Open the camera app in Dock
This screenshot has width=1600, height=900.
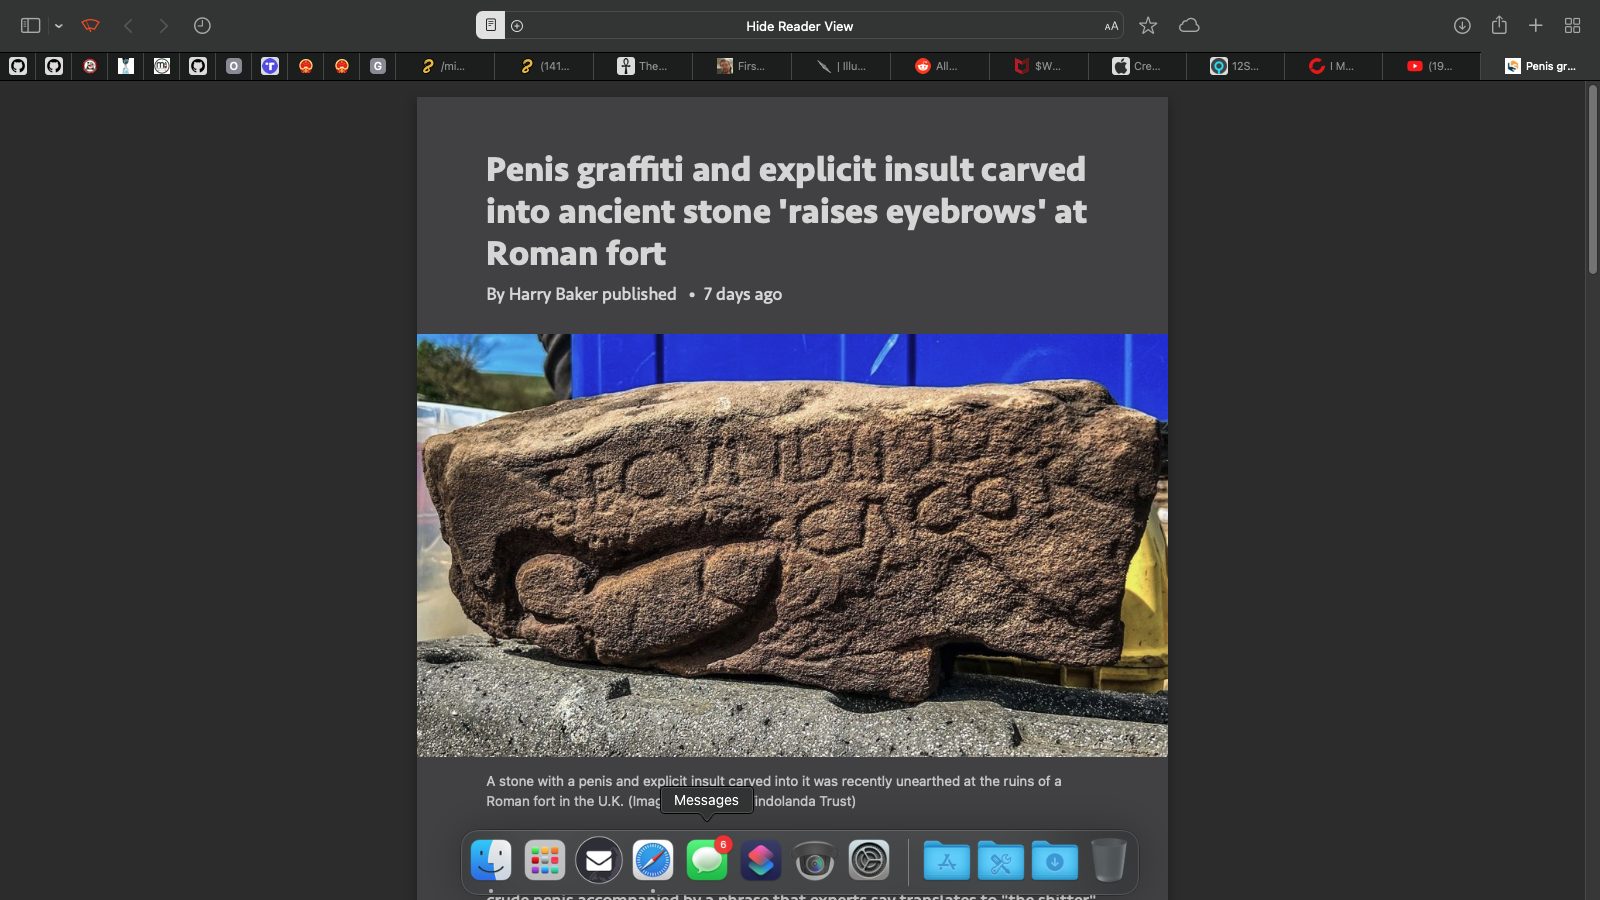click(x=815, y=860)
